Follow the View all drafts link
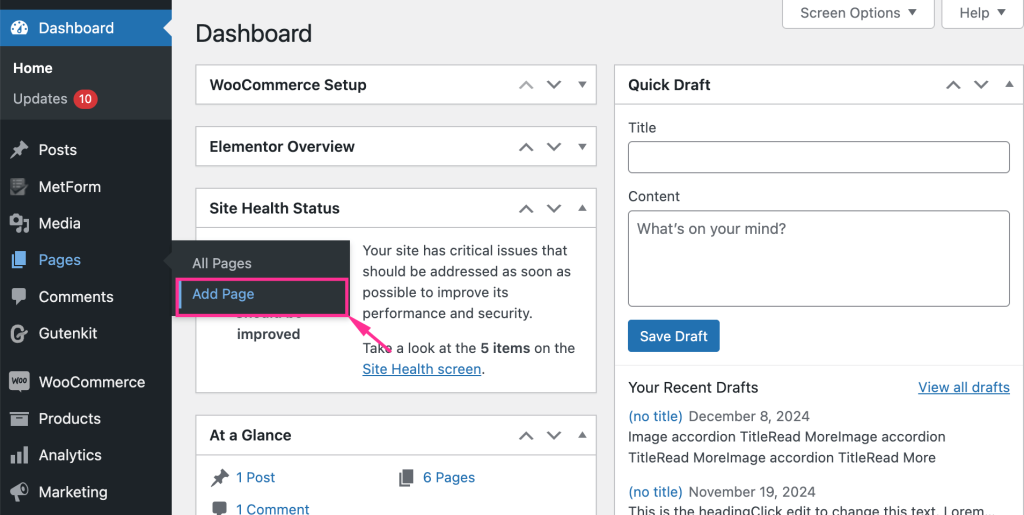 (964, 388)
